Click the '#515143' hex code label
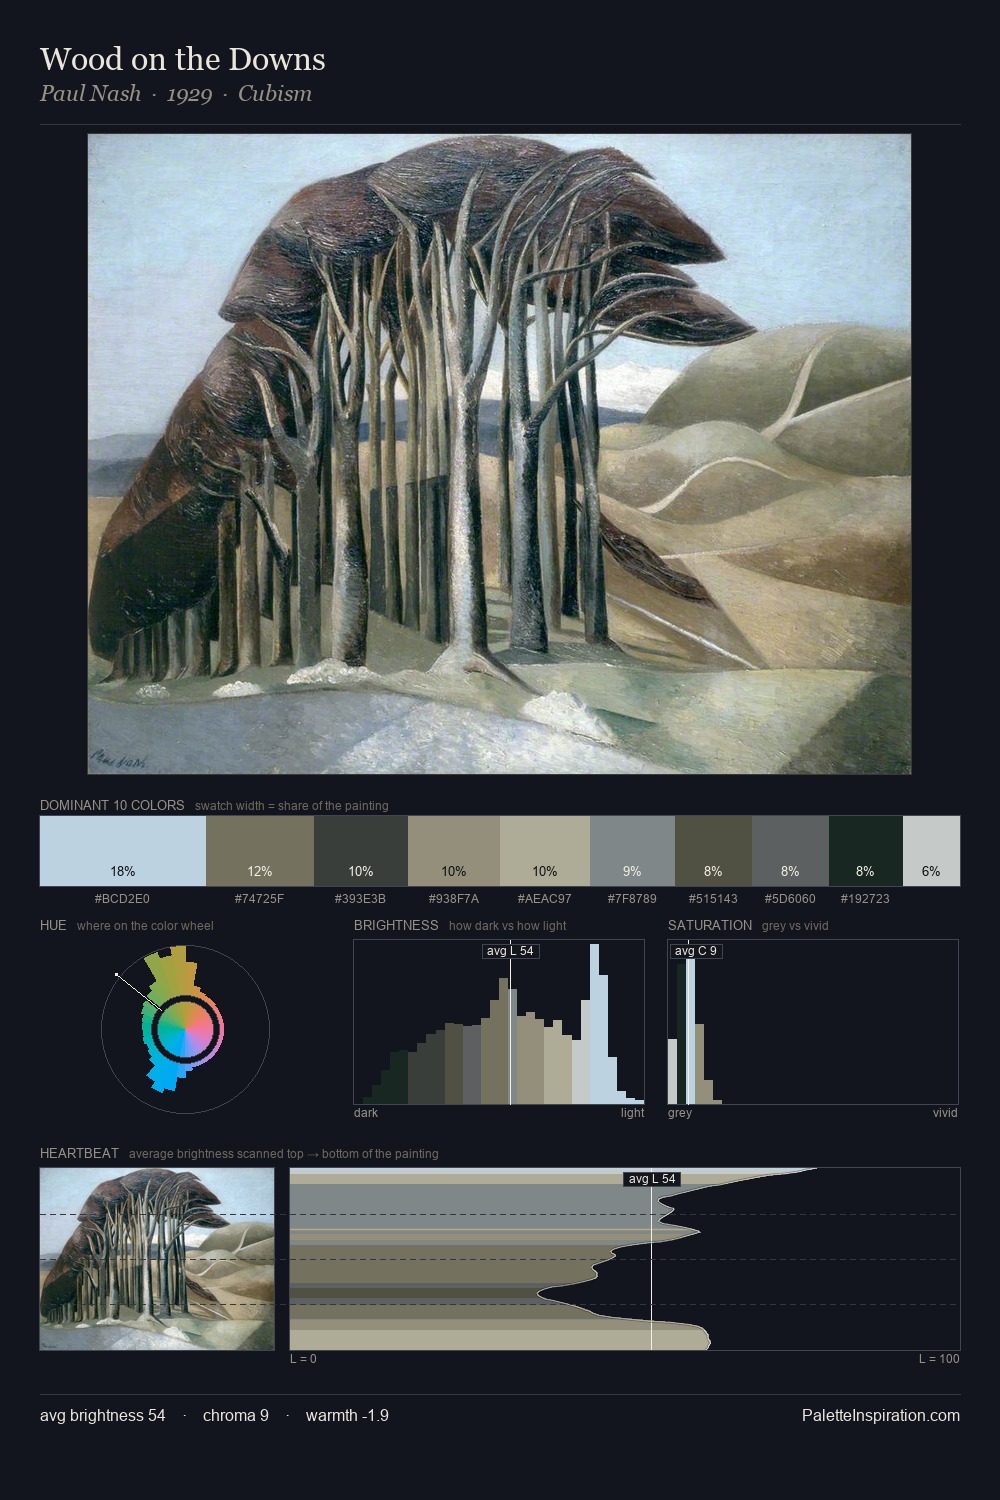Screen dimensions: 1000x1500 (x=713, y=898)
